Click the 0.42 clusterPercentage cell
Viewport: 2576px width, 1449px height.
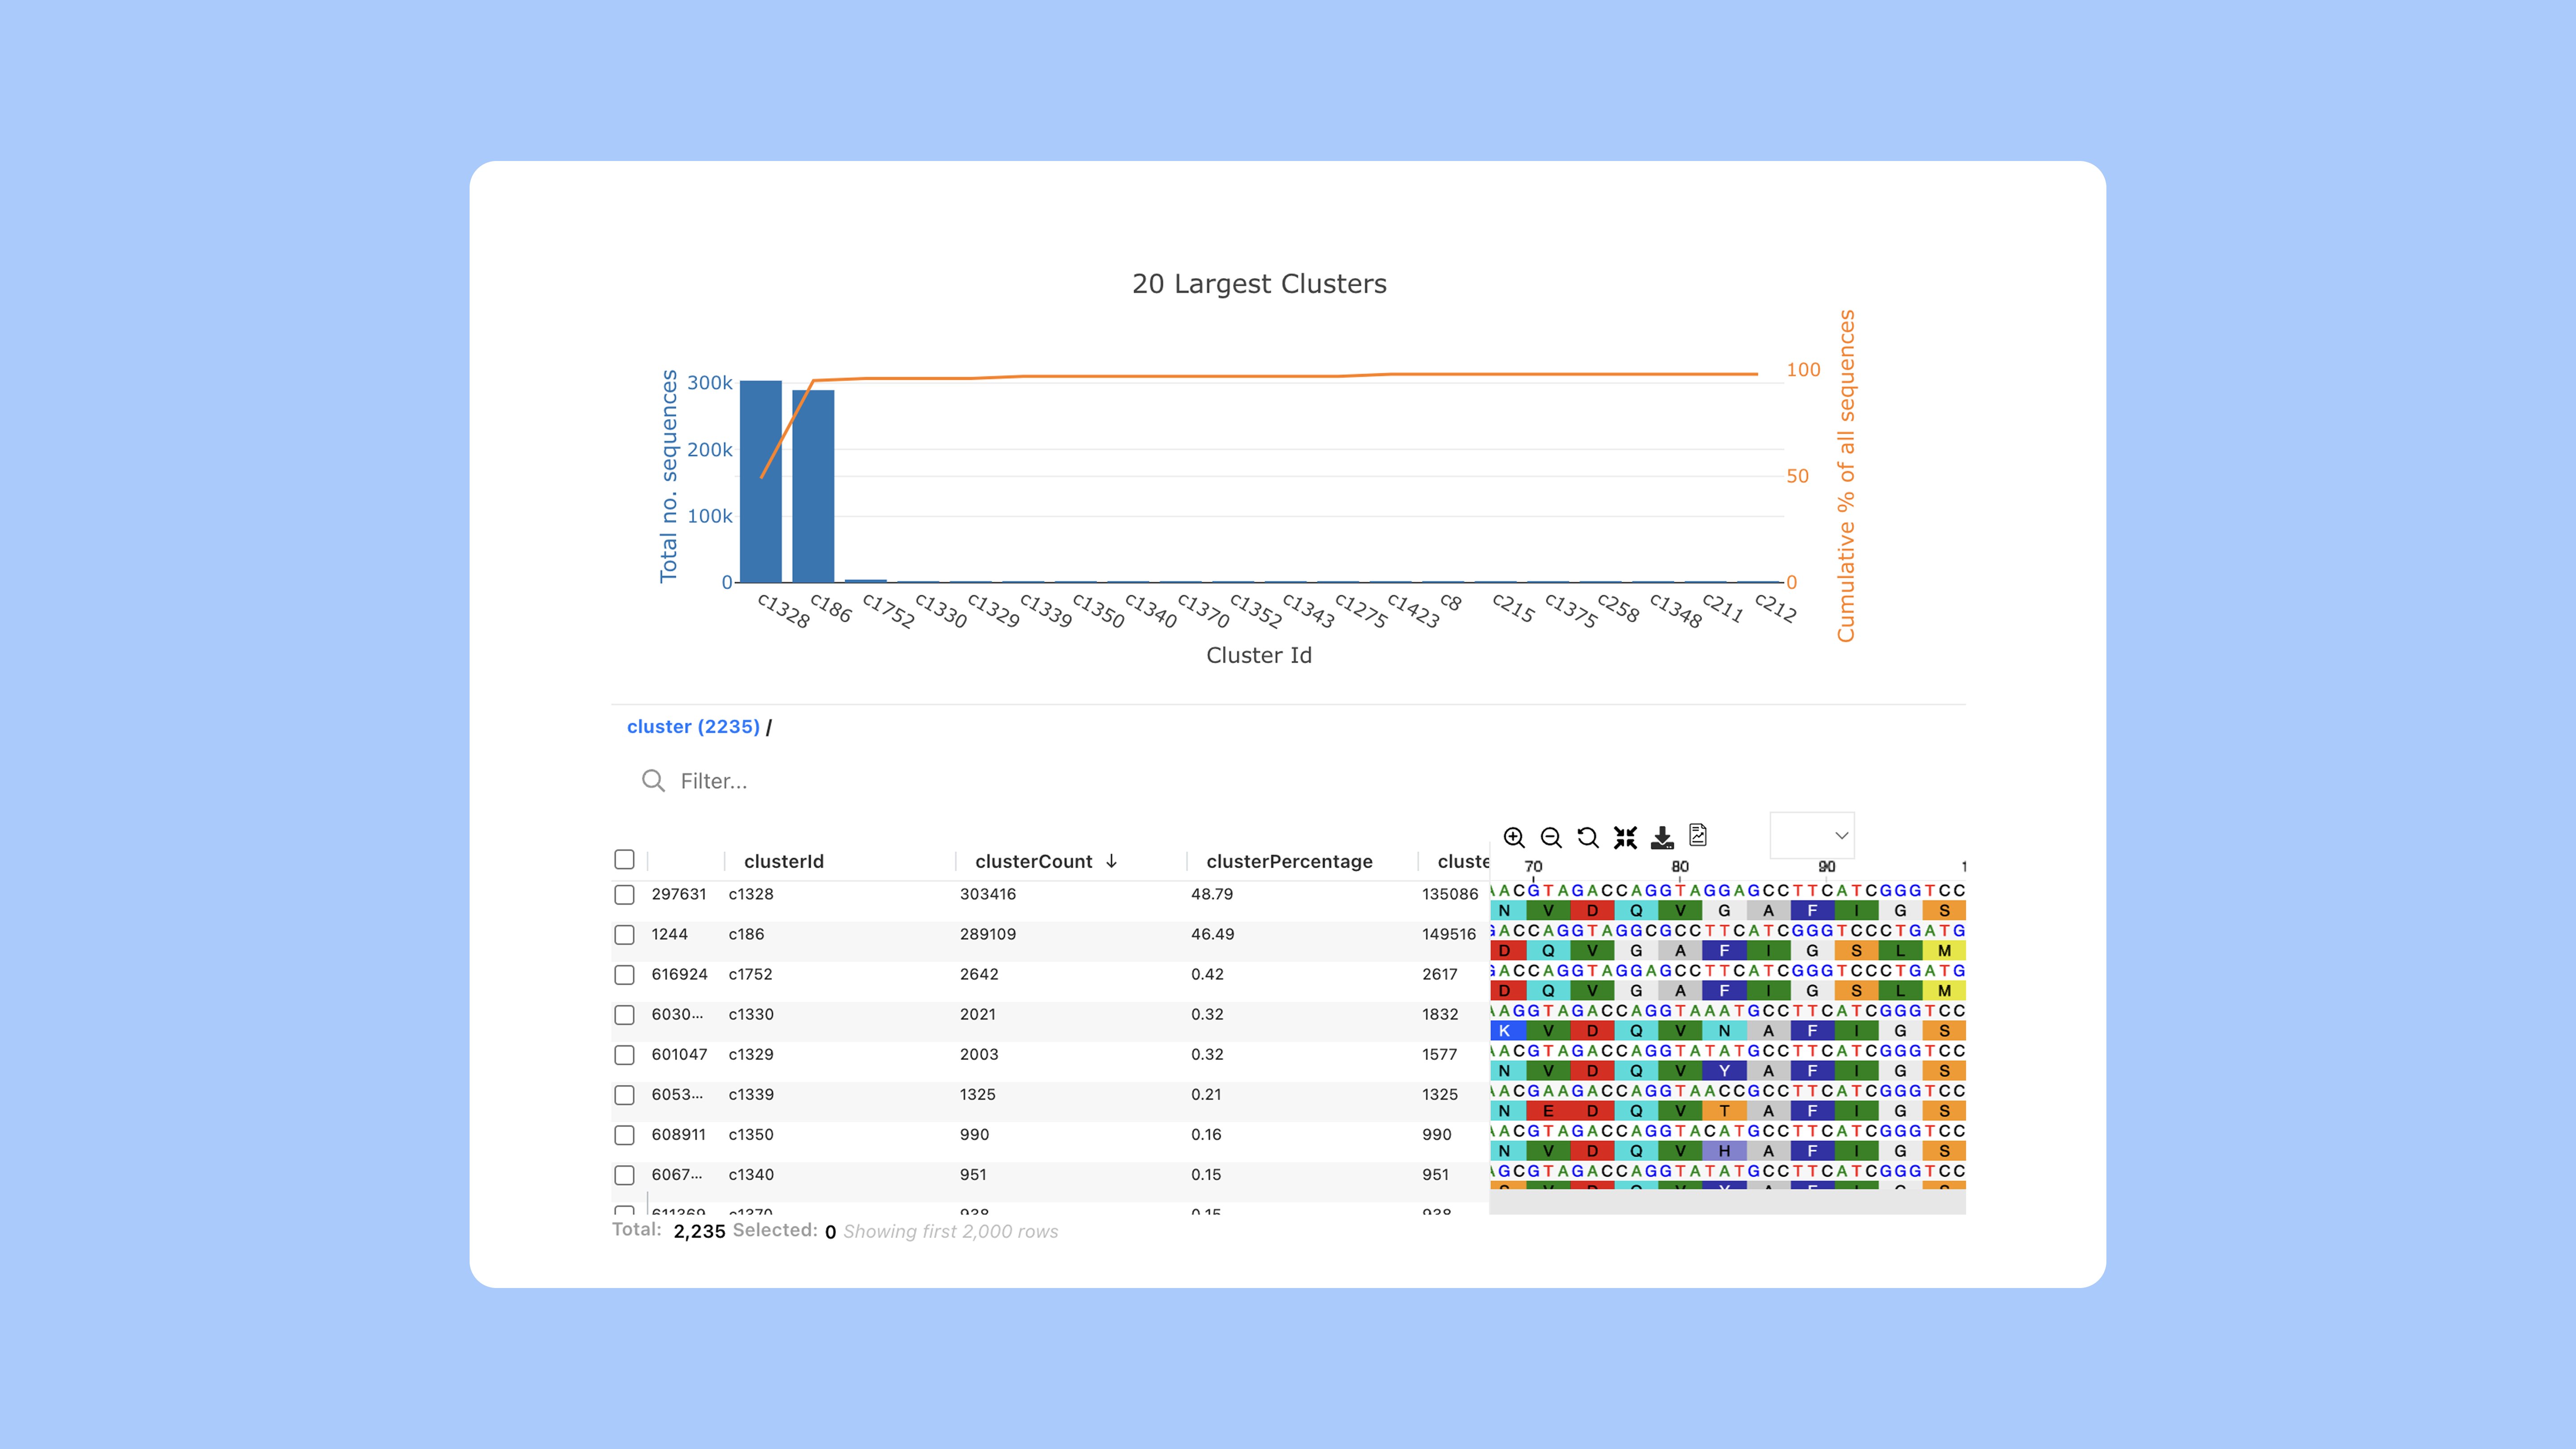tap(1207, 974)
